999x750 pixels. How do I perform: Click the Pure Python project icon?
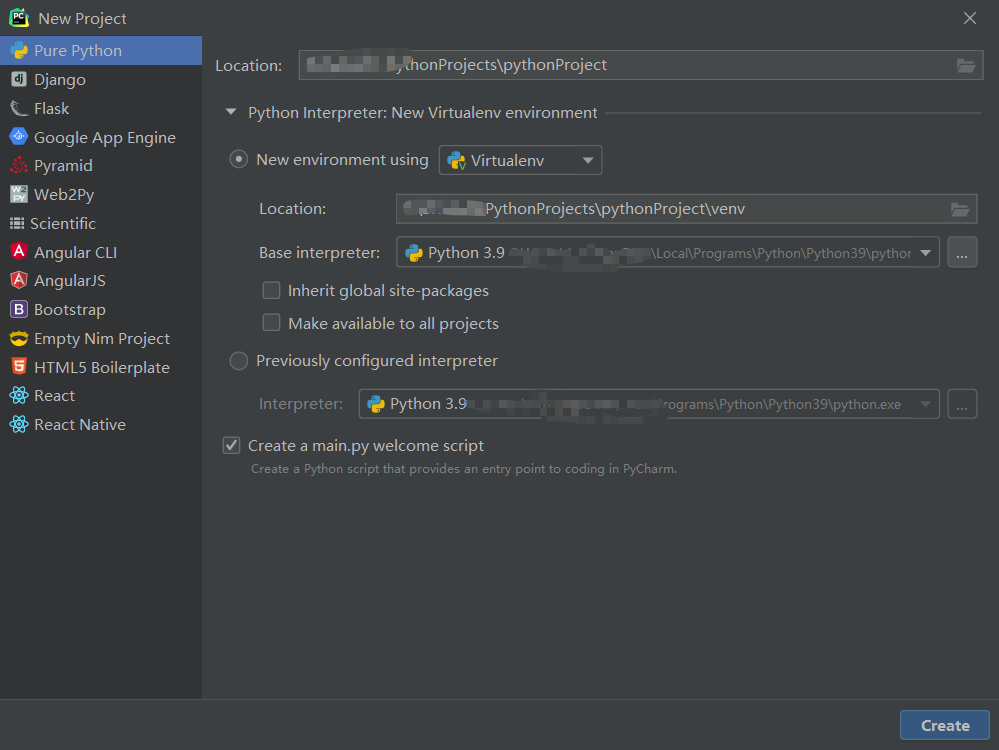[19, 50]
